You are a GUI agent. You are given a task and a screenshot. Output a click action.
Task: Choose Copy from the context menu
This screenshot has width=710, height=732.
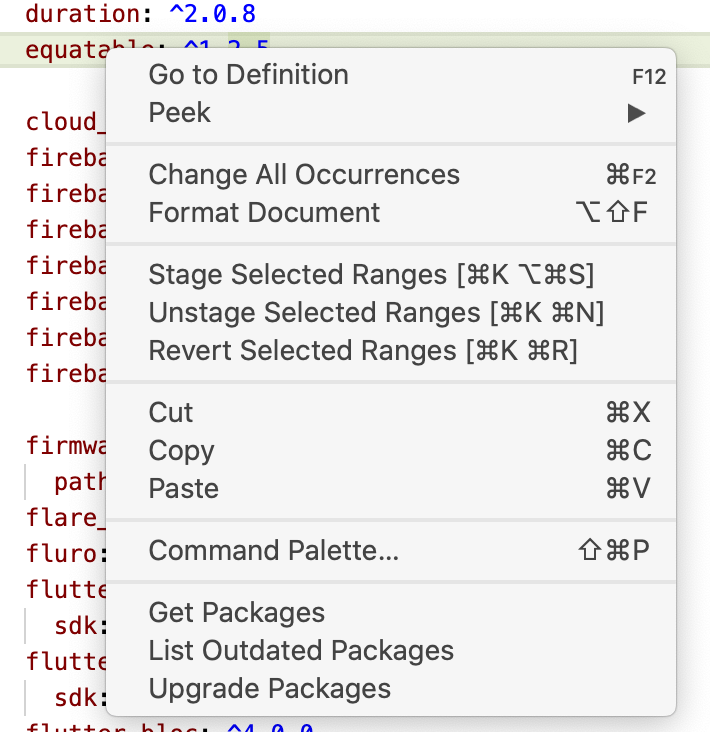pyautogui.click(x=181, y=451)
